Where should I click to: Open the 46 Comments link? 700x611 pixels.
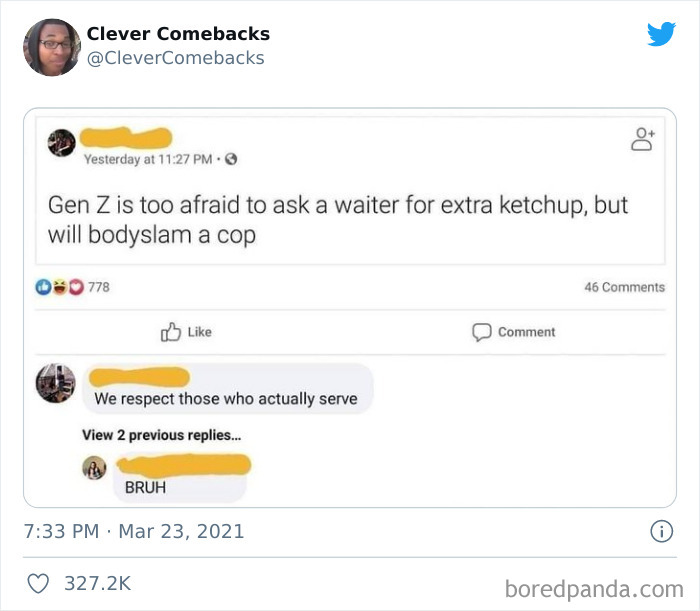[x=624, y=287]
